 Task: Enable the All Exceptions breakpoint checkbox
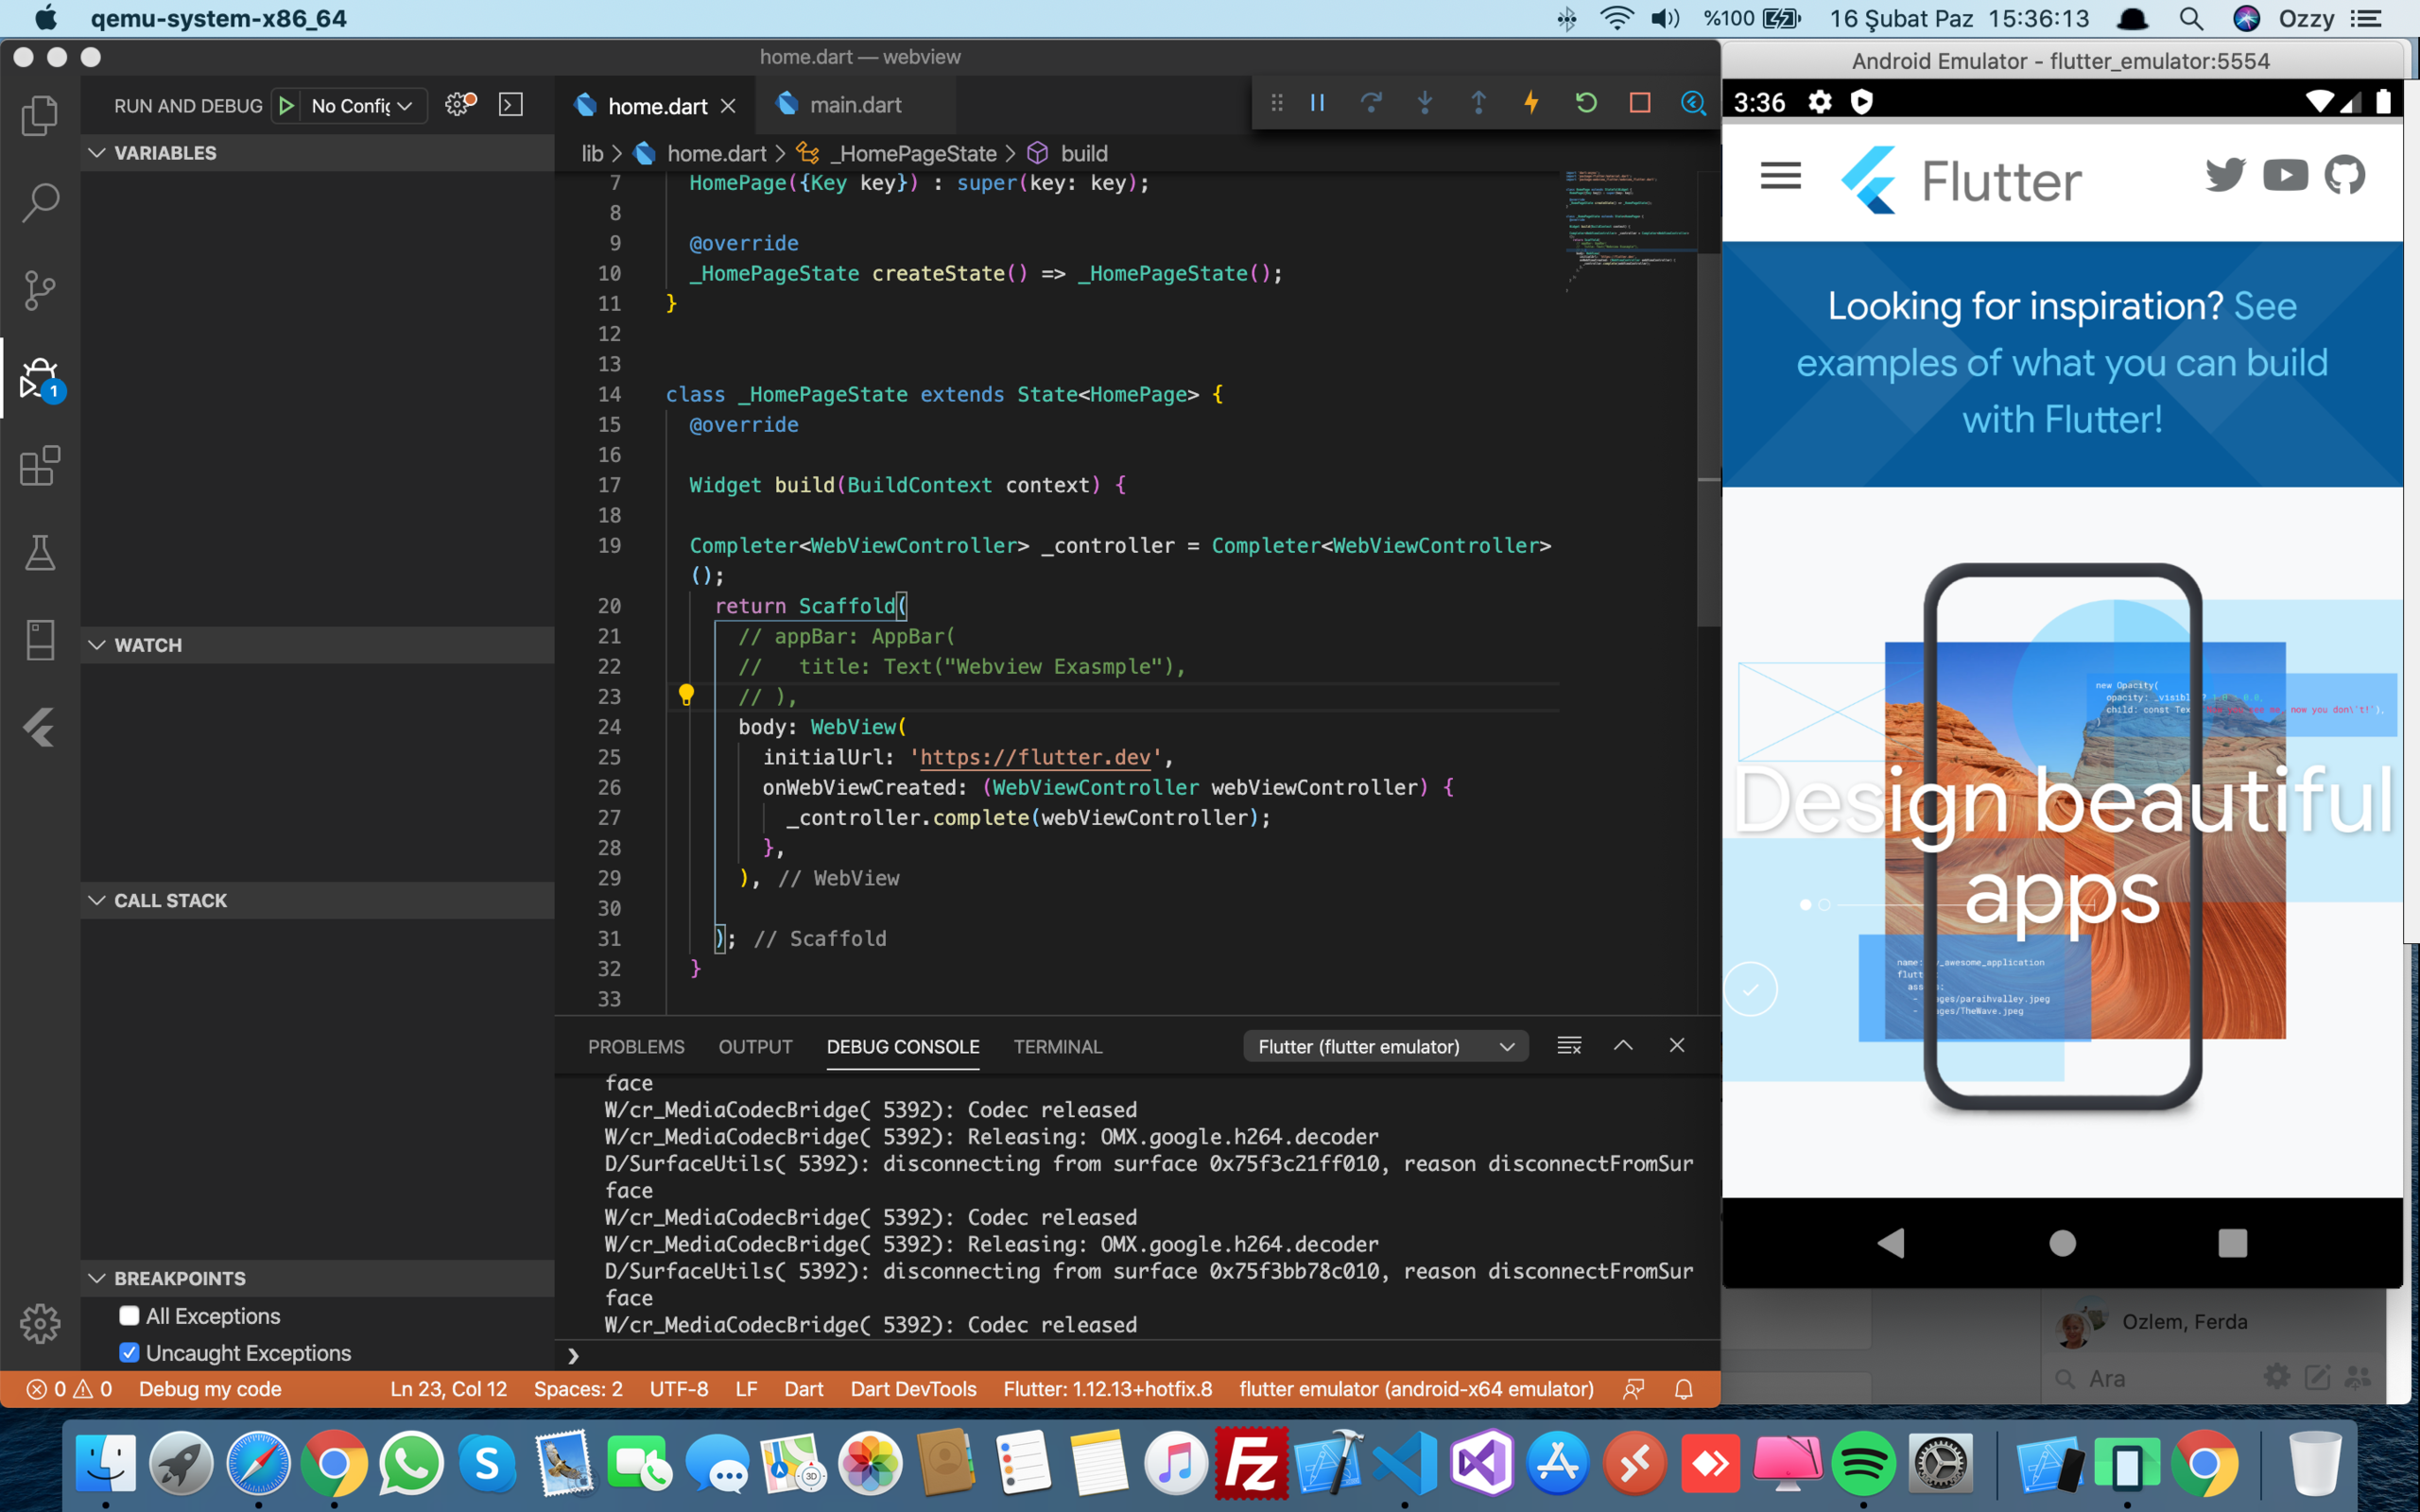tap(129, 1316)
